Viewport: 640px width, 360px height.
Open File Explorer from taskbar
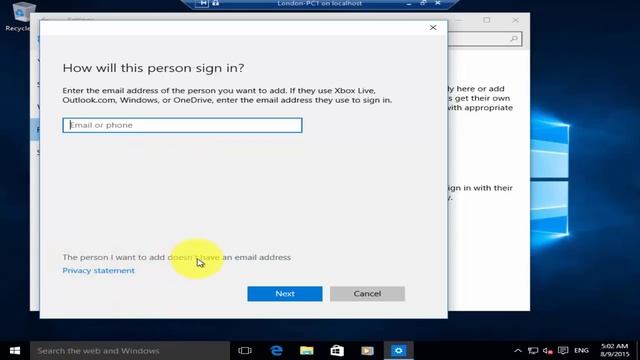[x=307, y=351]
